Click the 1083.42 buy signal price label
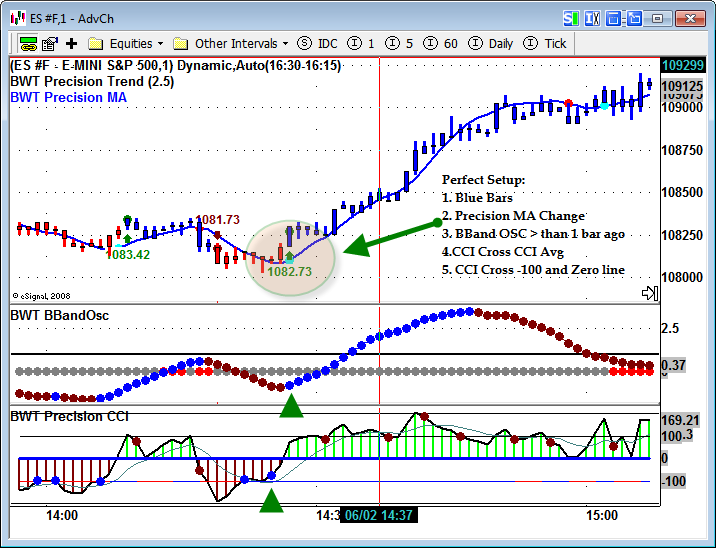 [128, 255]
